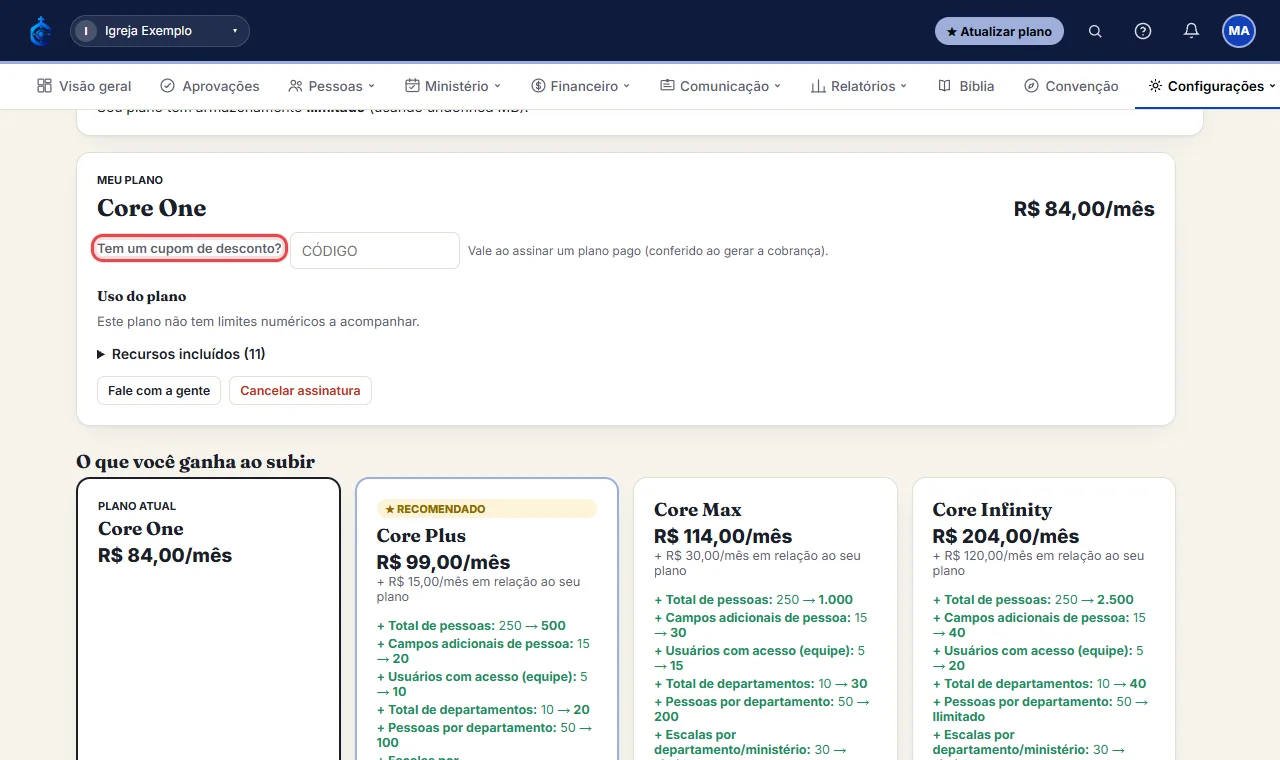Open the Aprovações tab
The width and height of the screenshot is (1280, 760).
tap(210, 86)
